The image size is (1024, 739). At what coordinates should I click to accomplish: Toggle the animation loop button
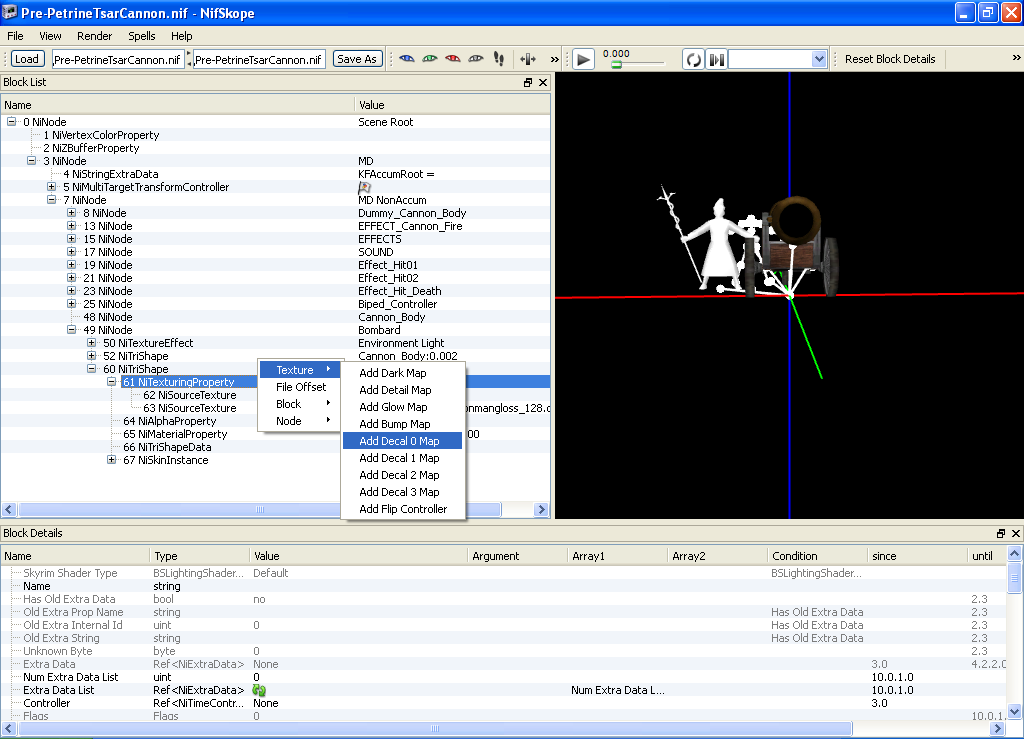click(693, 59)
